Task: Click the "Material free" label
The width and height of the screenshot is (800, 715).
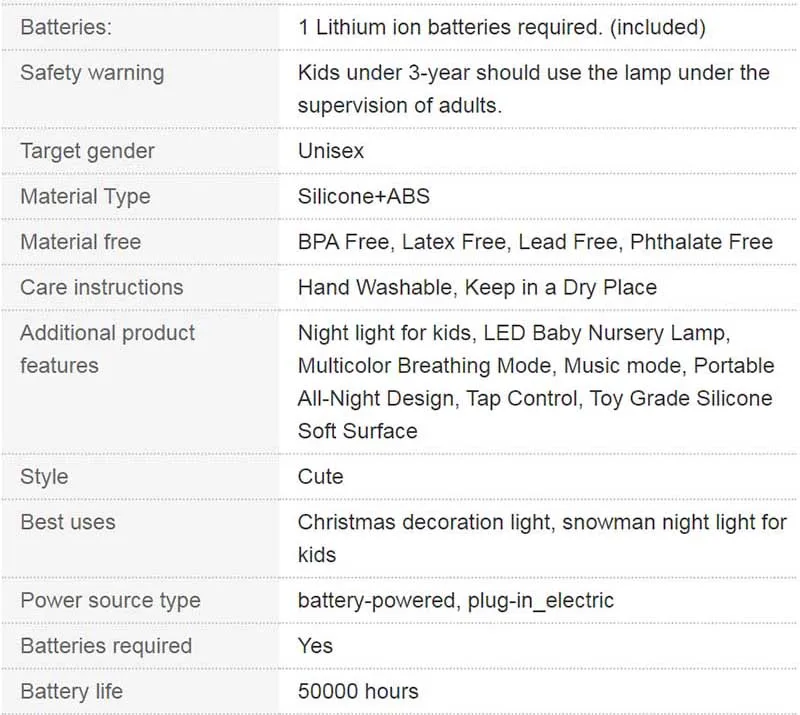Action: (80, 242)
